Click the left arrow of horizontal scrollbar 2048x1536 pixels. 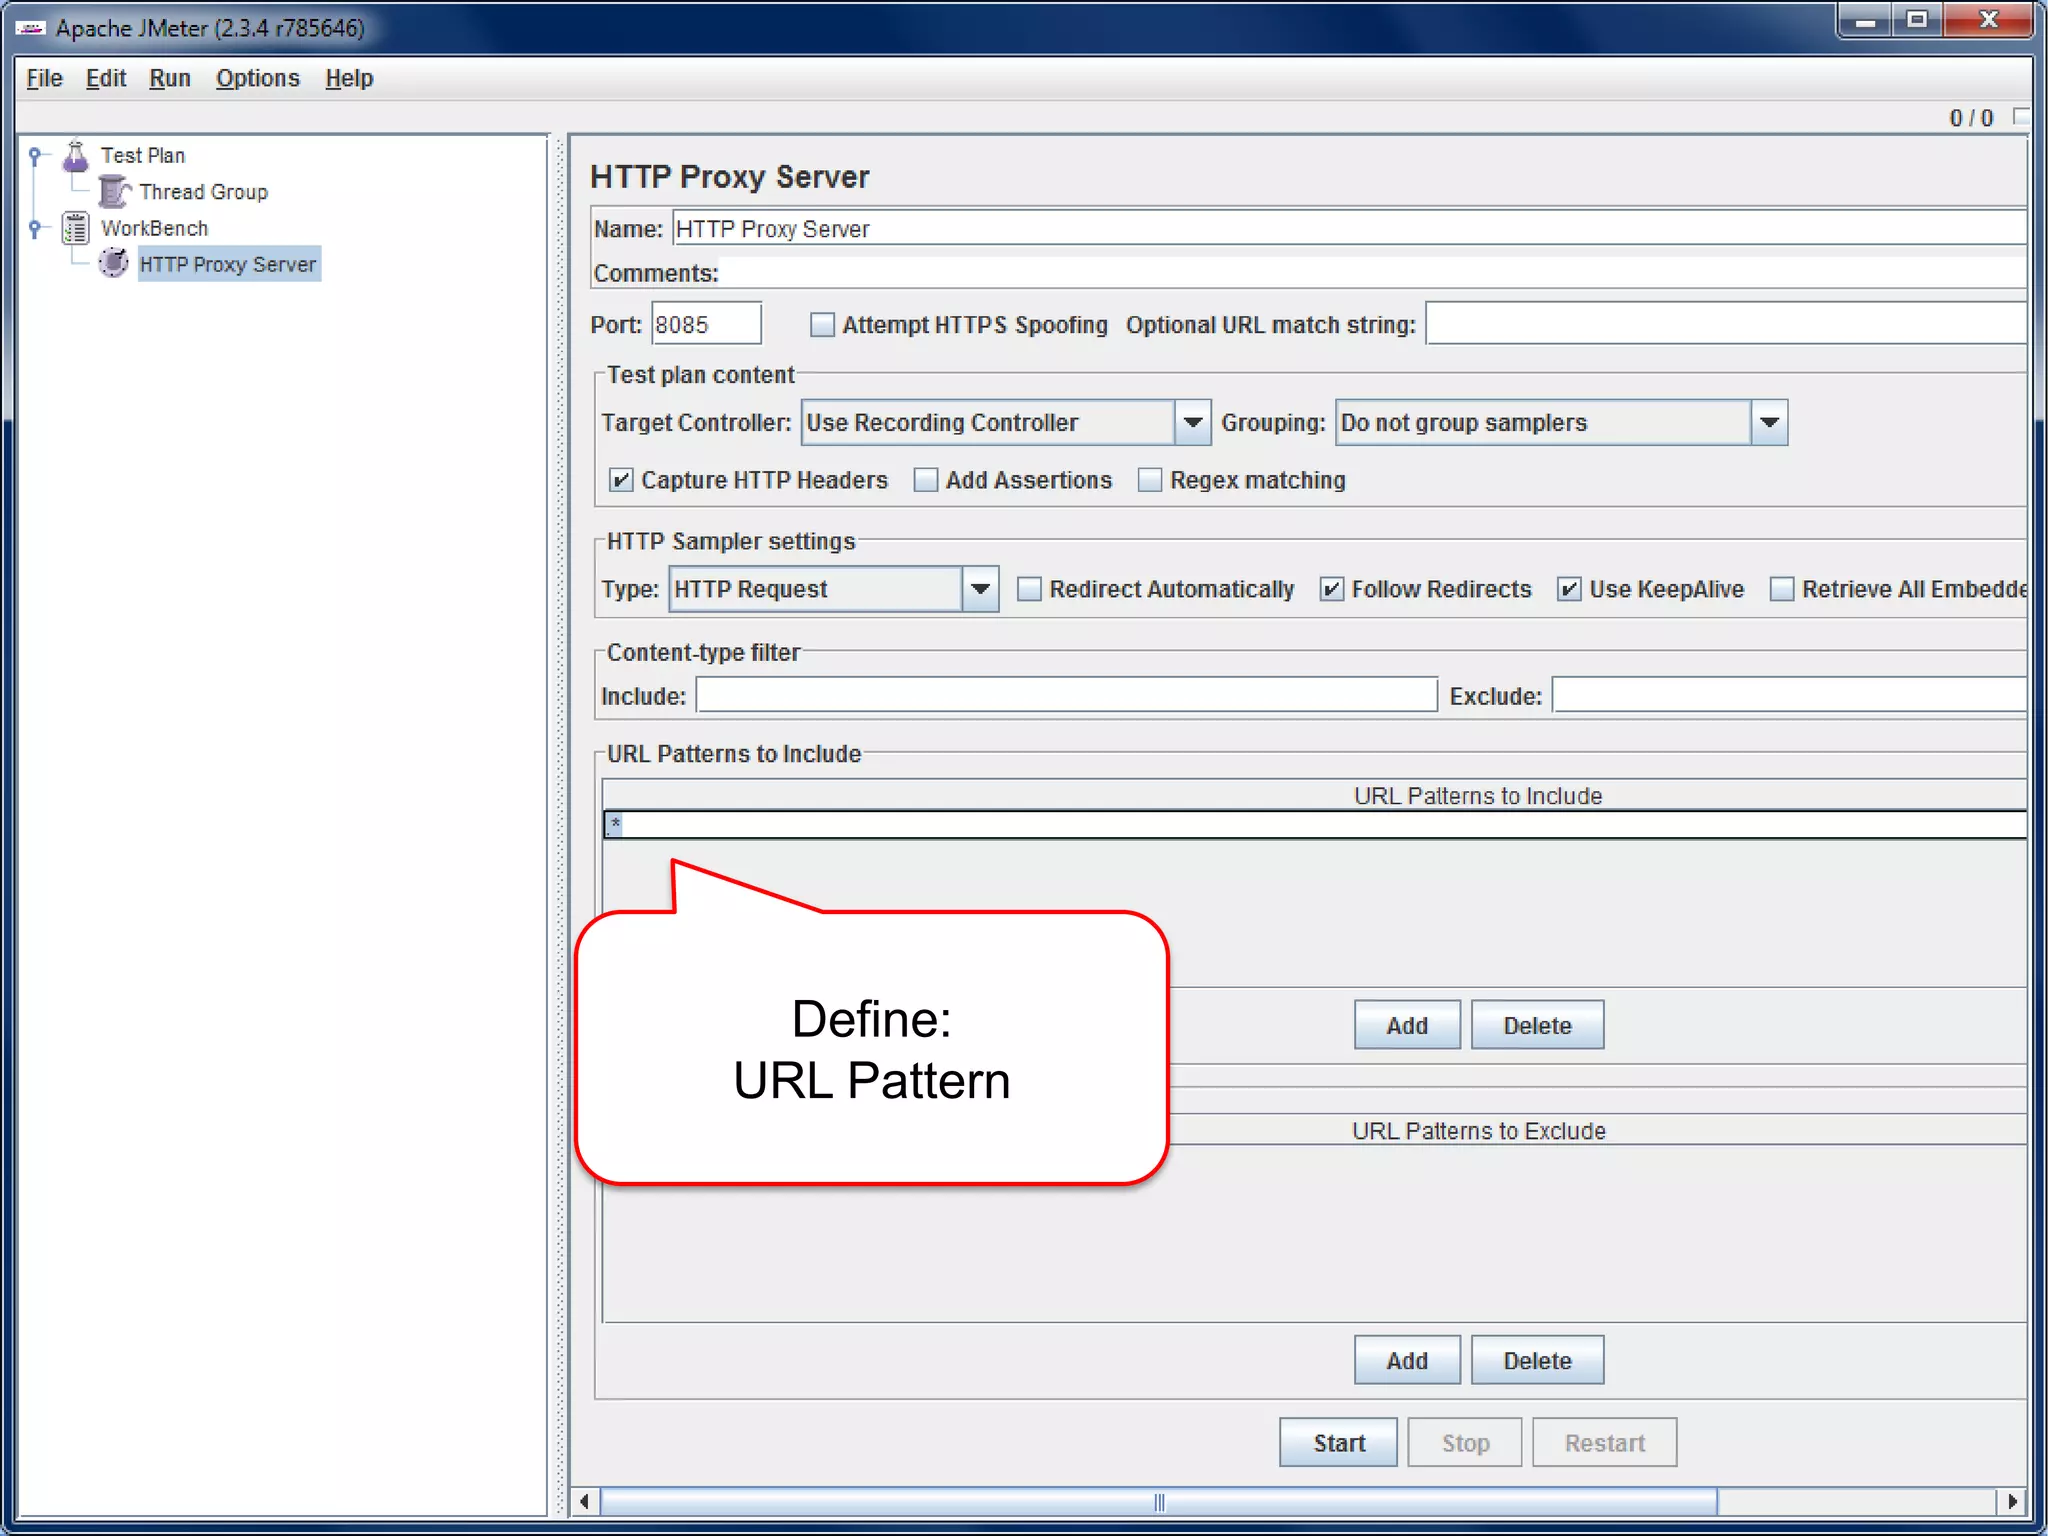point(585,1501)
